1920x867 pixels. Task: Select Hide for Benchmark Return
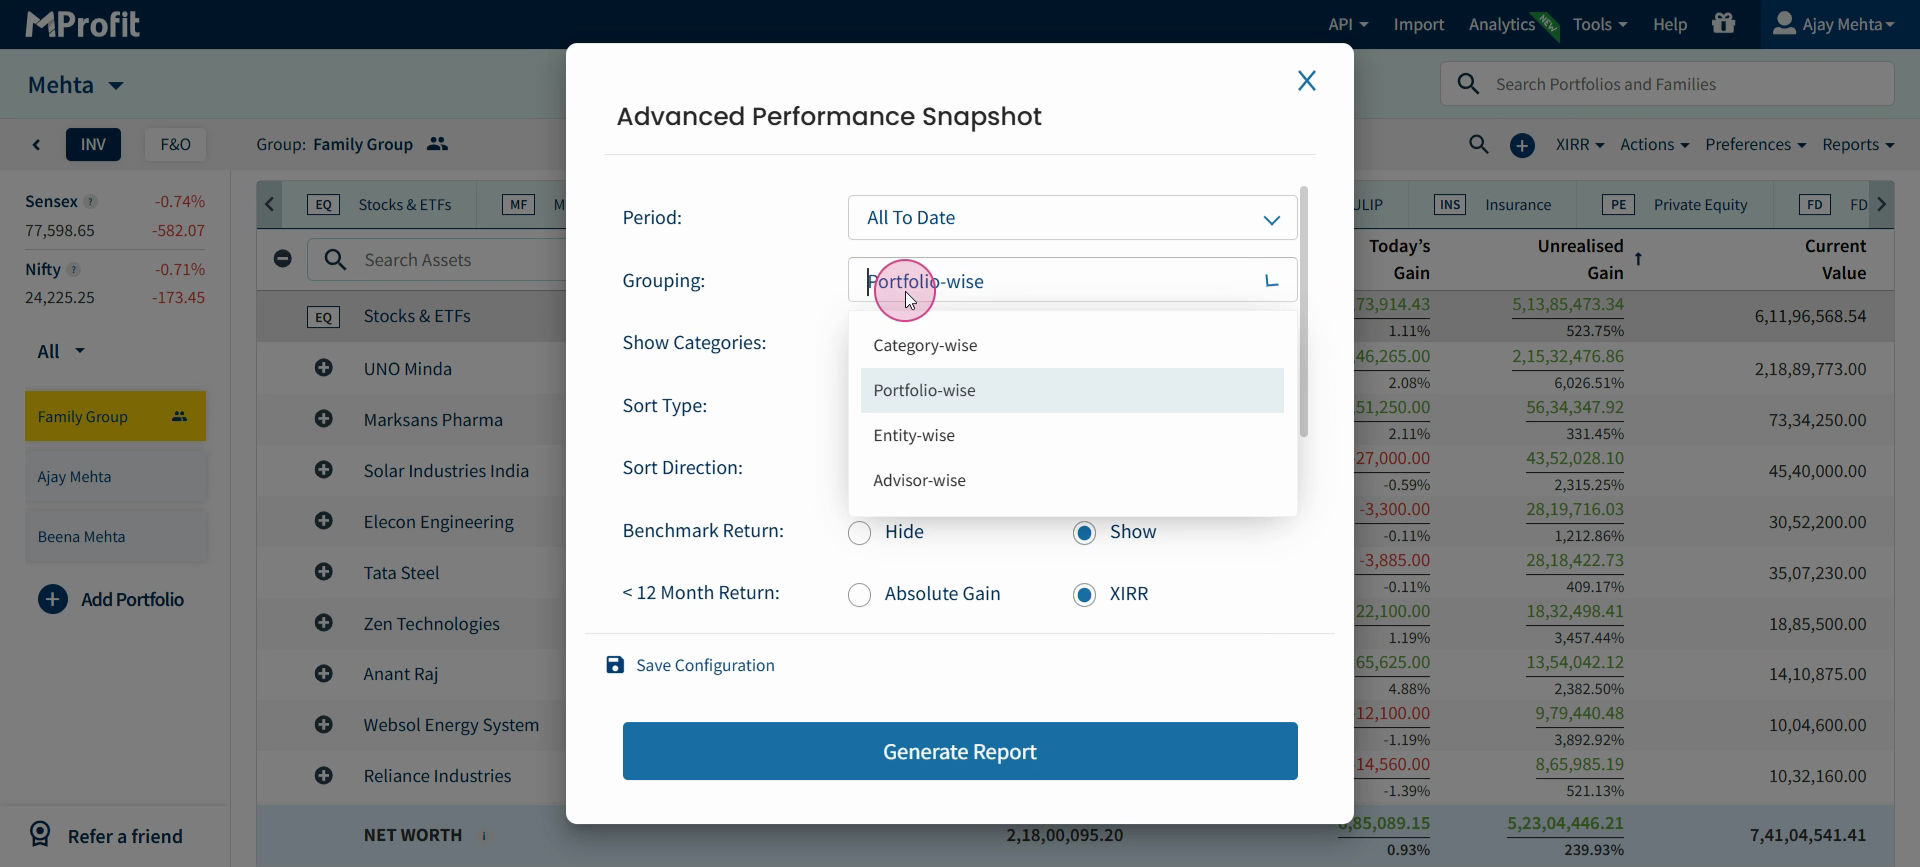coord(859,533)
